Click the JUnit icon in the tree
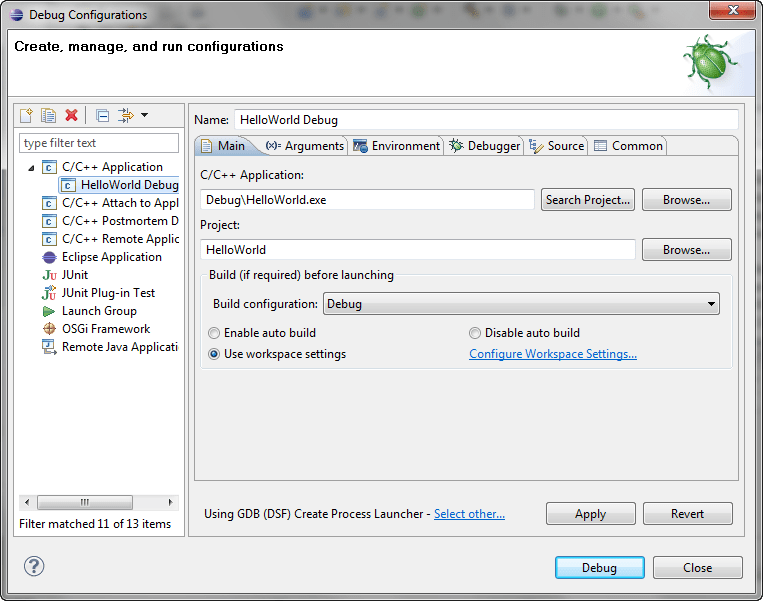763x601 pixels. point(49,275)
